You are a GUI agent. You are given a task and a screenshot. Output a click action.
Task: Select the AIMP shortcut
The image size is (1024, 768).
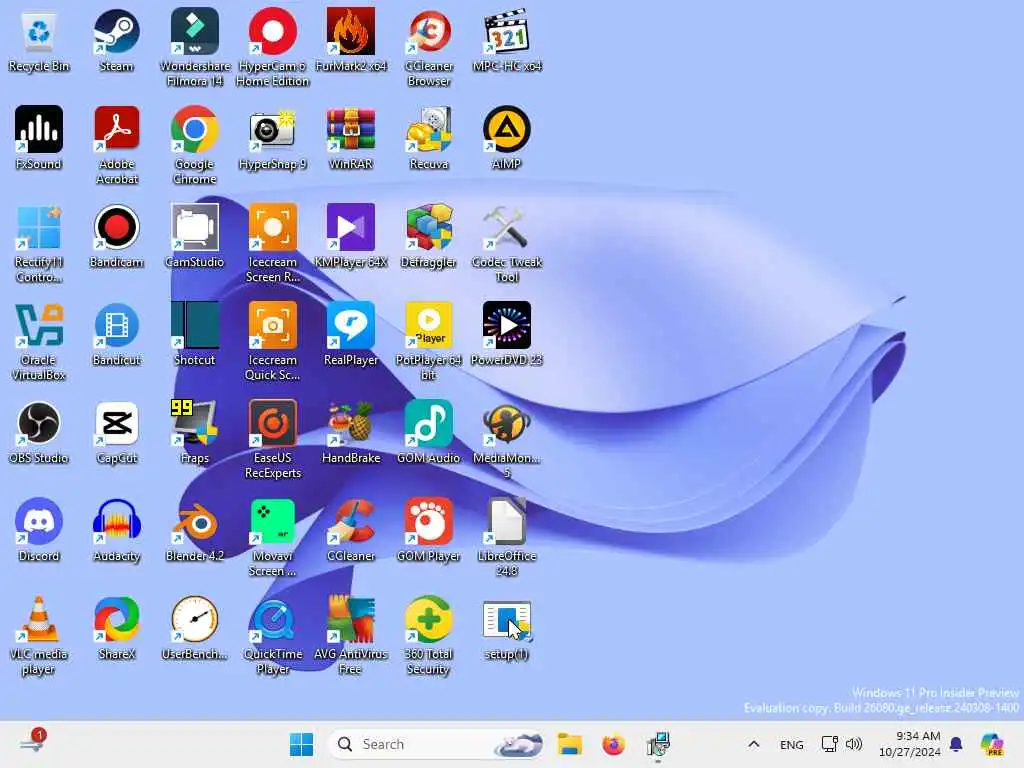tap(507, 139)
